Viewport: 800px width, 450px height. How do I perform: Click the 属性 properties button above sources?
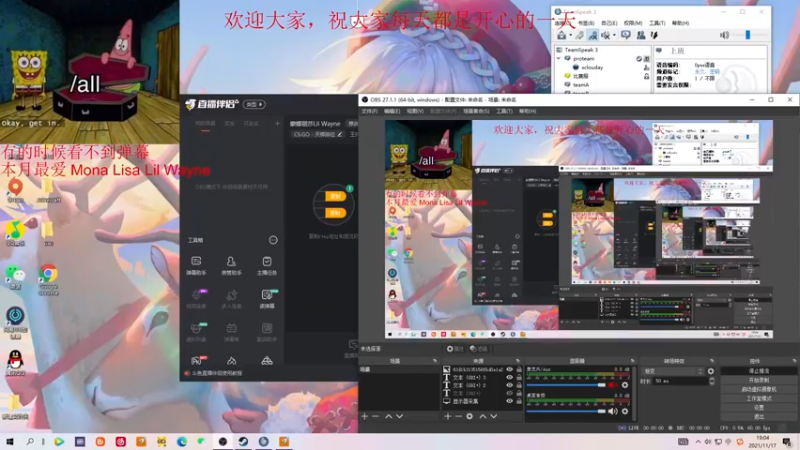coord(455,349)
